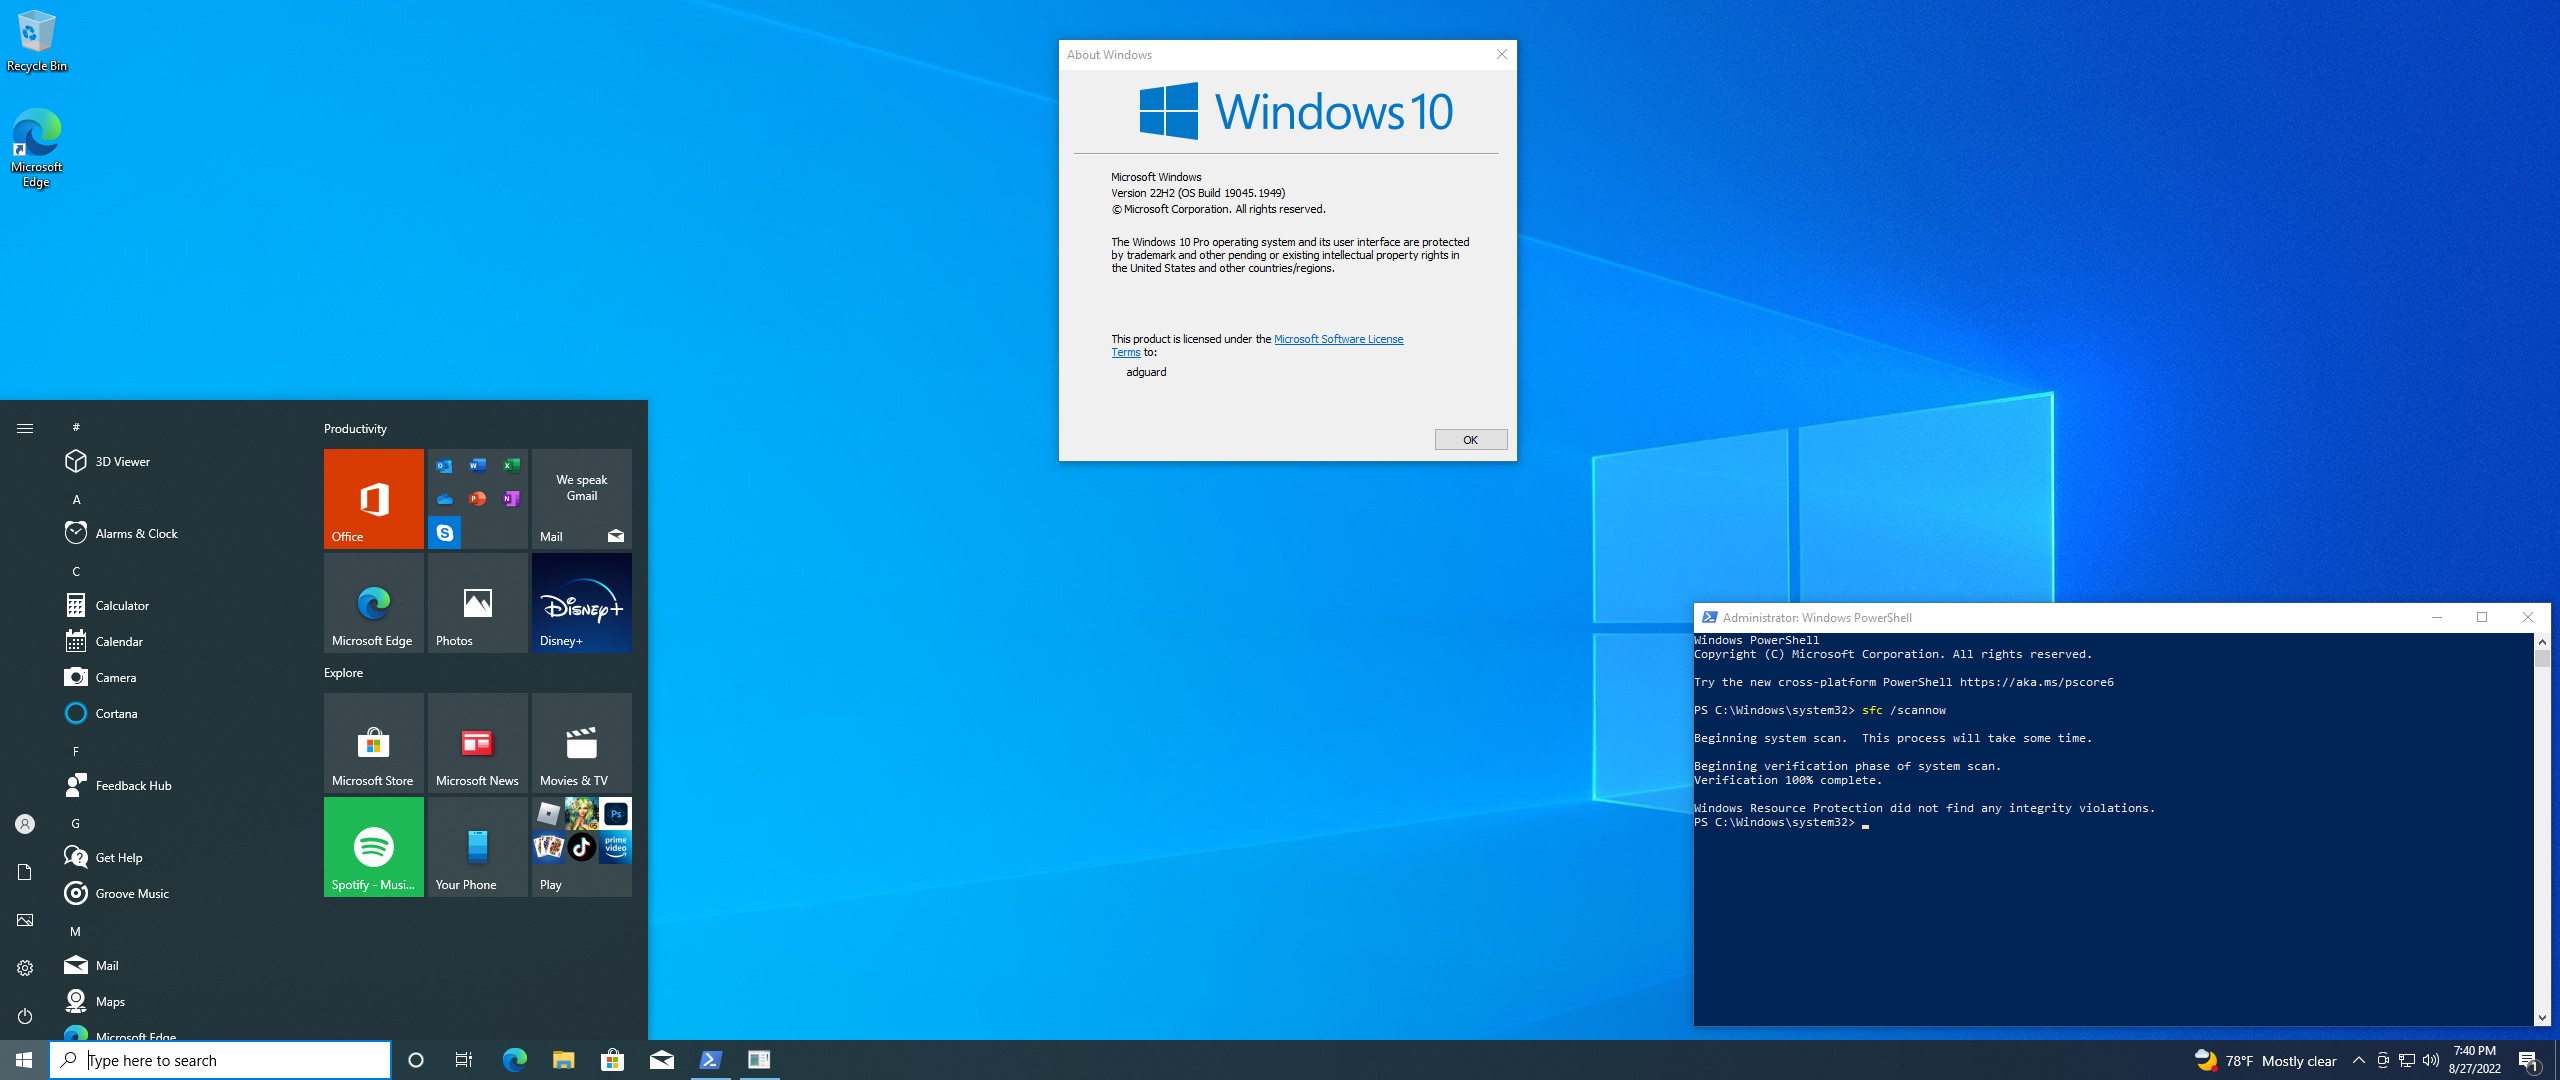This screenshot has width=2560, height=1080.
Task: Expand the Start menu hamburger navigation
Action: pyautogui.click(x=25, y=428)
